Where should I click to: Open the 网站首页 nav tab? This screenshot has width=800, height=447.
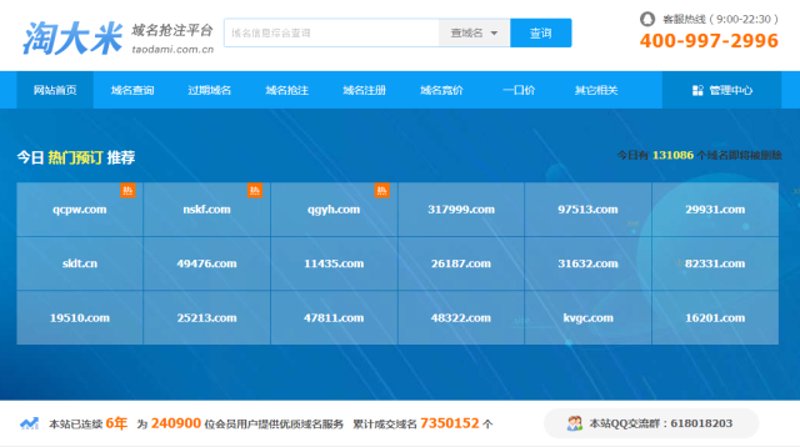pos(55,90)
